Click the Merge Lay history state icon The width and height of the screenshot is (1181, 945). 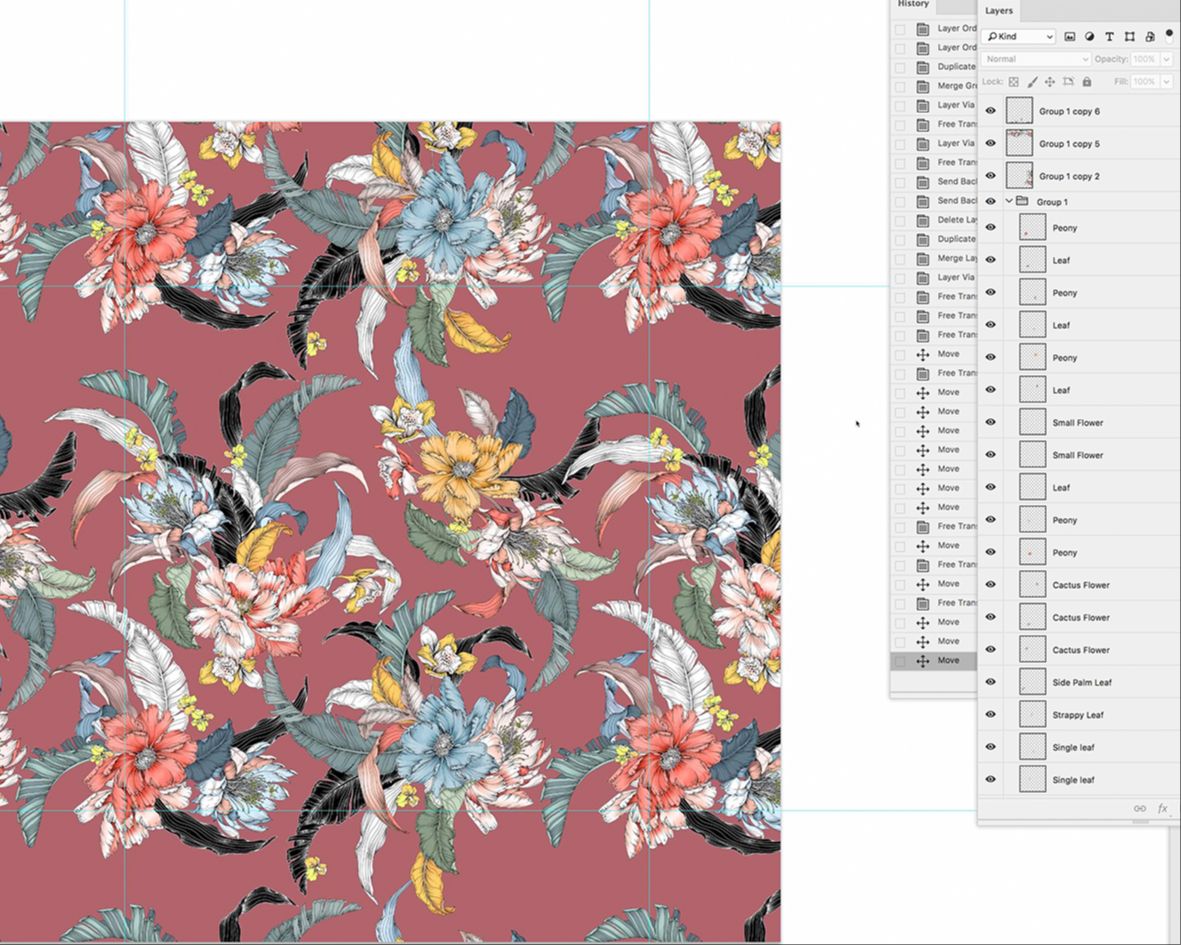(923, 258)
